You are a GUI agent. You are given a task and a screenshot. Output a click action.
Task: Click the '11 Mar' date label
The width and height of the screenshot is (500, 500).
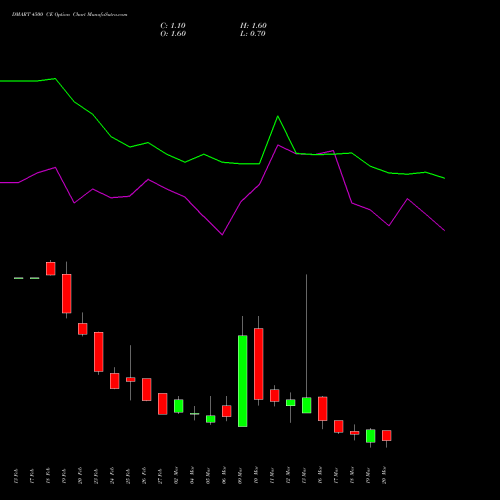[272, 475]
